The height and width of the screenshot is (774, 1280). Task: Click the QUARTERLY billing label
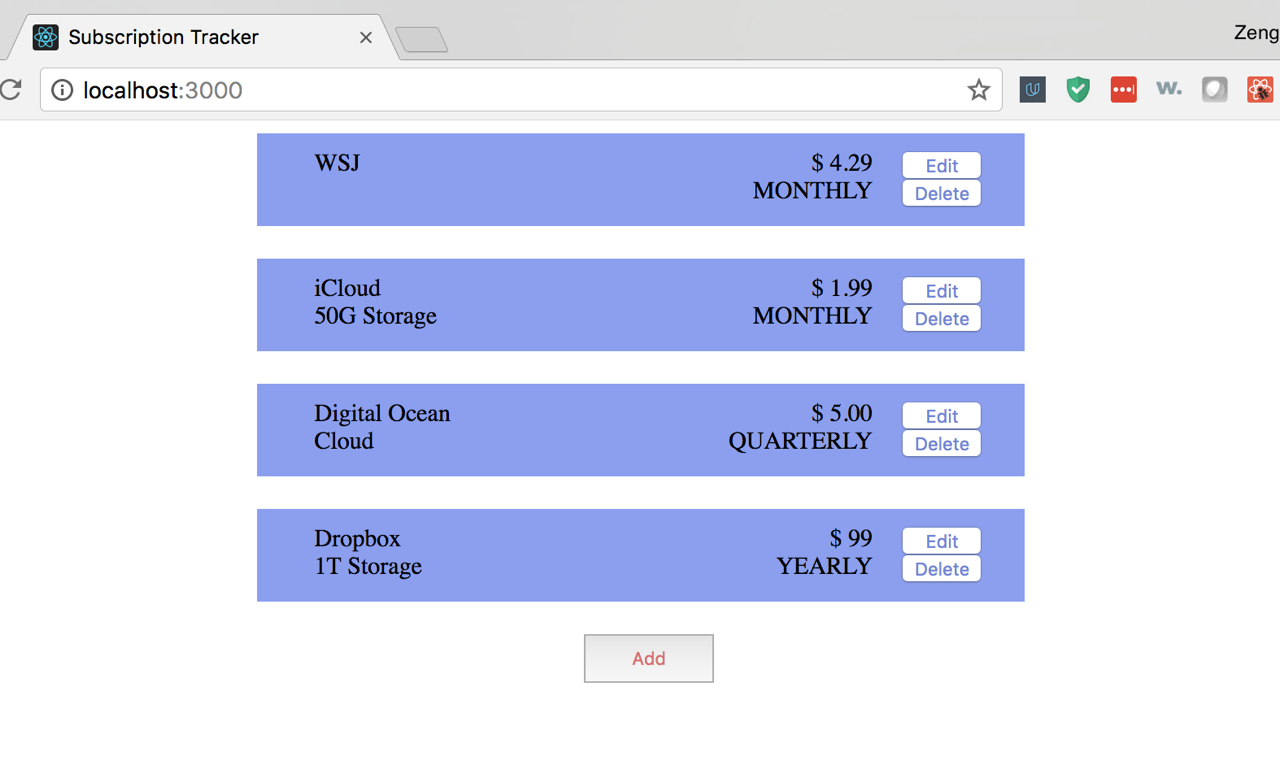pos(800,441)
